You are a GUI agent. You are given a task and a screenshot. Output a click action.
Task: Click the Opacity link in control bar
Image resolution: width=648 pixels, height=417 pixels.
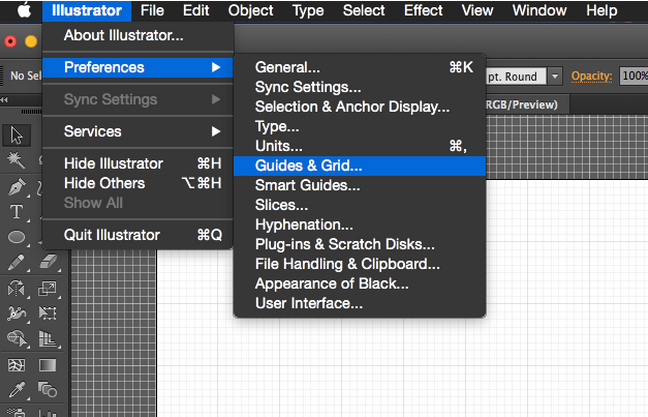[x=591, y=76]
